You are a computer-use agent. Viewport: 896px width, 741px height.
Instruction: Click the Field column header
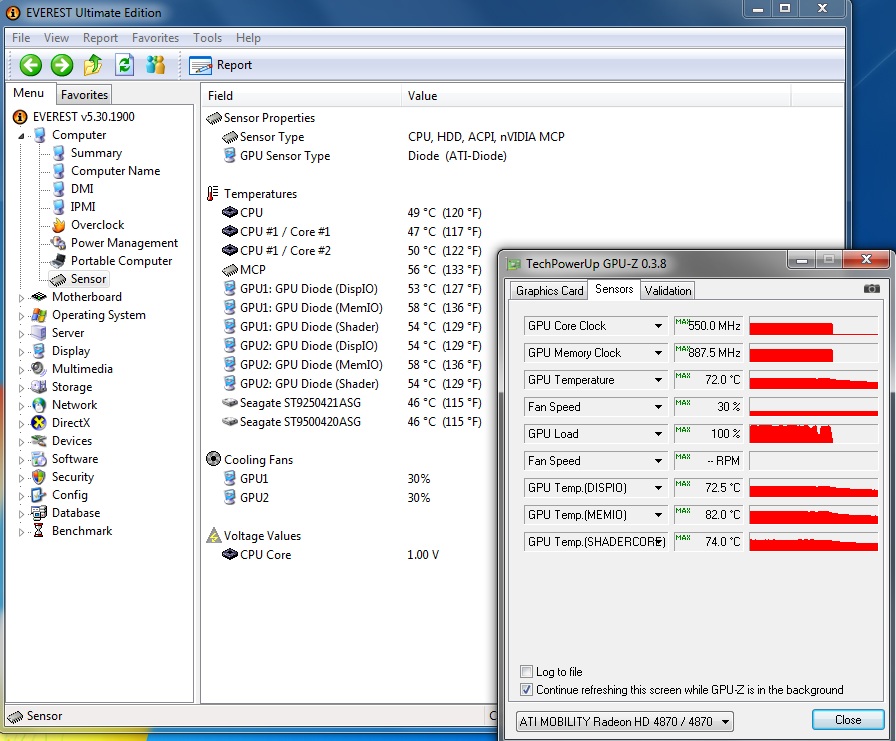(x=301, y=96)
